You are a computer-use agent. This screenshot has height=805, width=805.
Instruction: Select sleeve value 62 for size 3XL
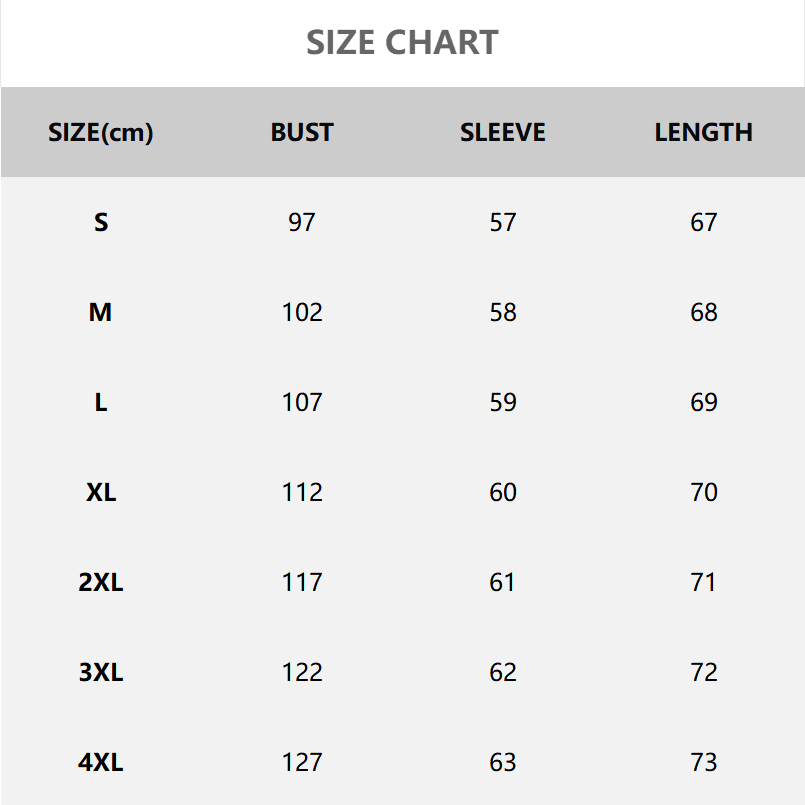pyautogui.click(x=503, y=672)
